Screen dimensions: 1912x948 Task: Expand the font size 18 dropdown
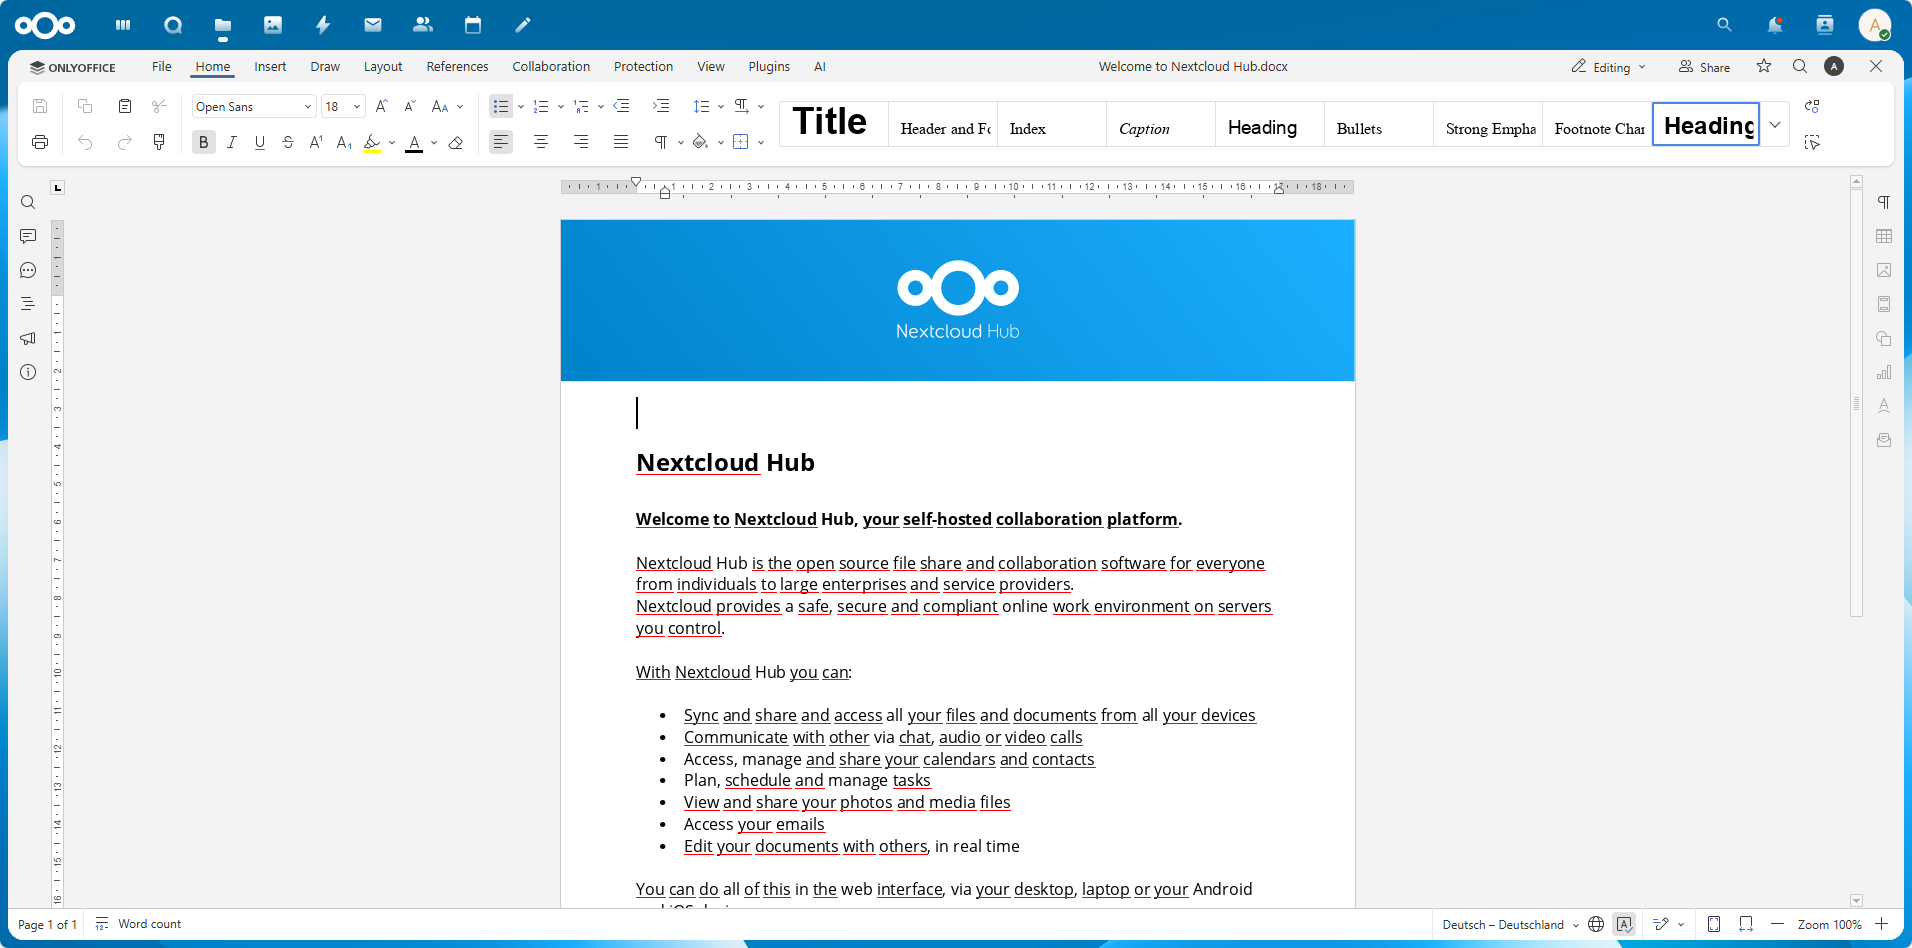[x=356, y=106]
